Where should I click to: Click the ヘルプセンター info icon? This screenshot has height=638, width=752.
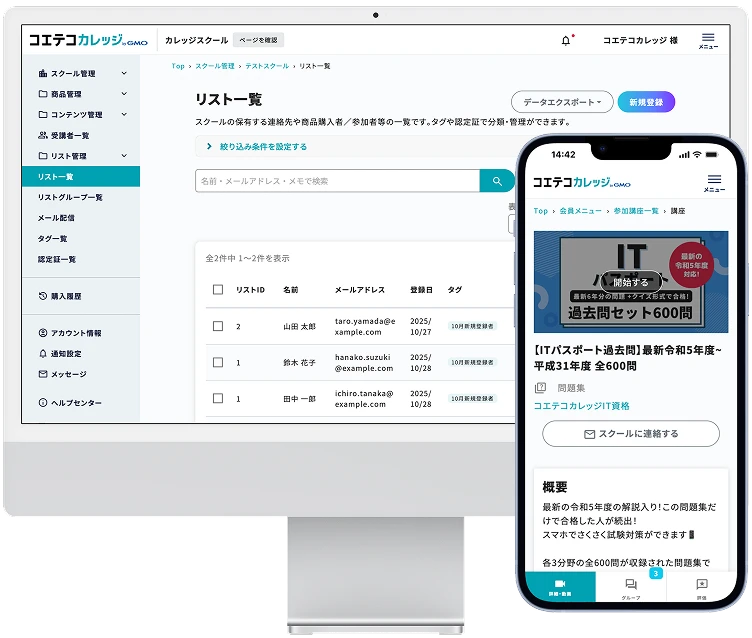tap(43, 402)
